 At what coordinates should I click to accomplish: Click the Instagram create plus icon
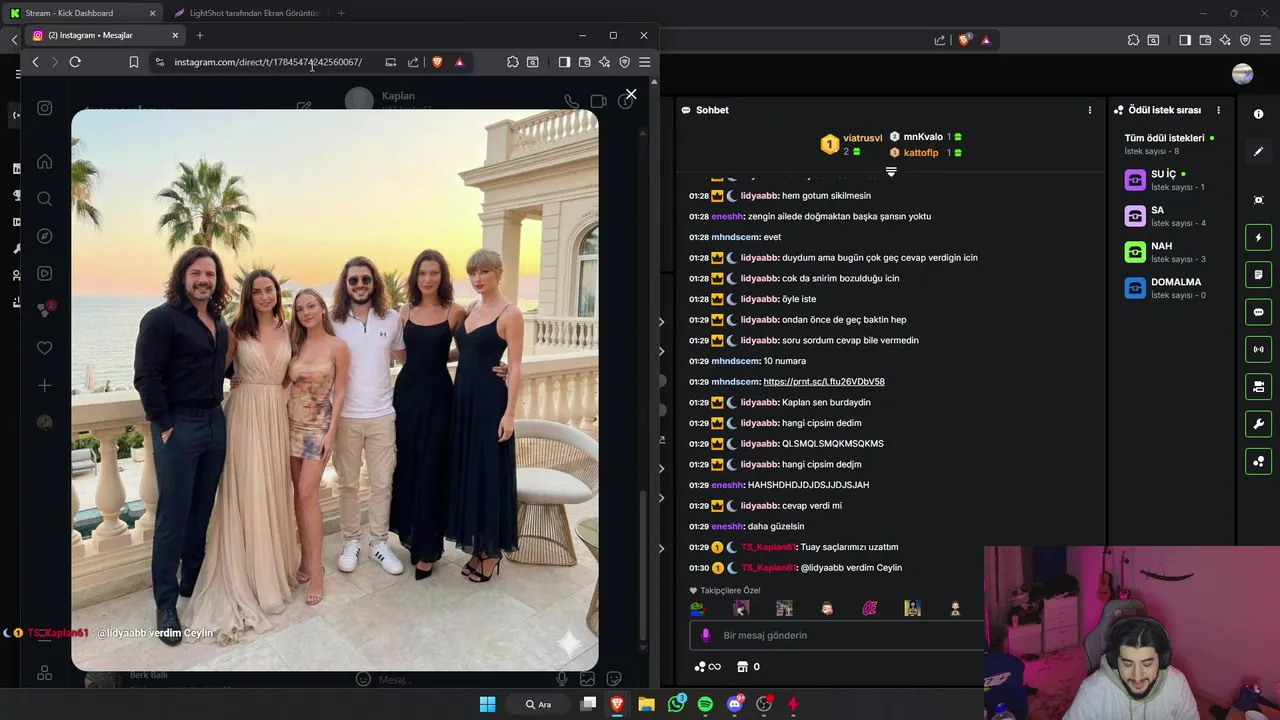click(x=44, y=385)
